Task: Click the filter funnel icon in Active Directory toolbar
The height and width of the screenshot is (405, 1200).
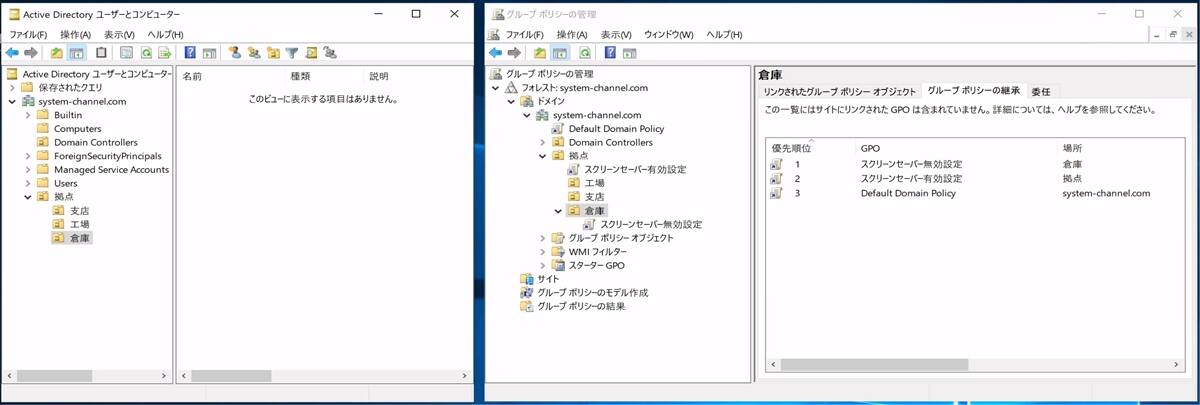Action: point(291,53)
